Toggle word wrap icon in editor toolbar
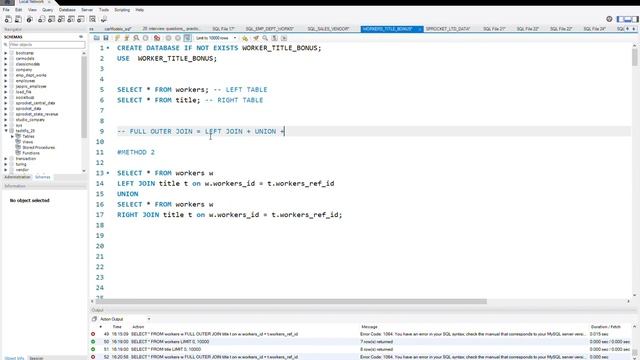Image resolution: width=640 pixels, height=360 pixels. (x=284, y=38)
